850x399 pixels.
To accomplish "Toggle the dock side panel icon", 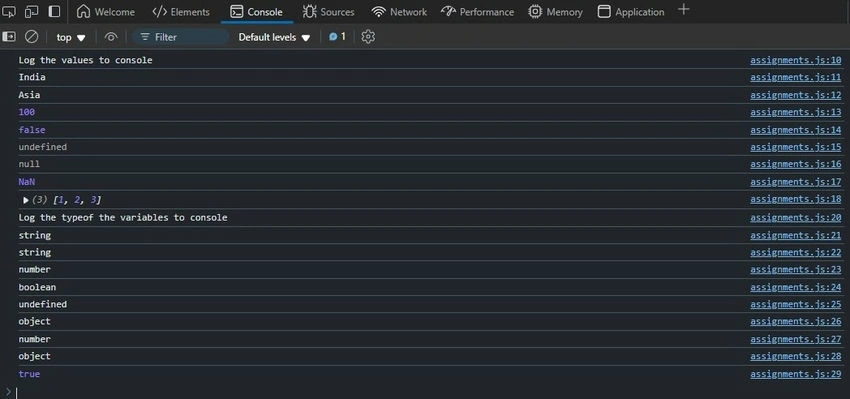I will 54,11.
